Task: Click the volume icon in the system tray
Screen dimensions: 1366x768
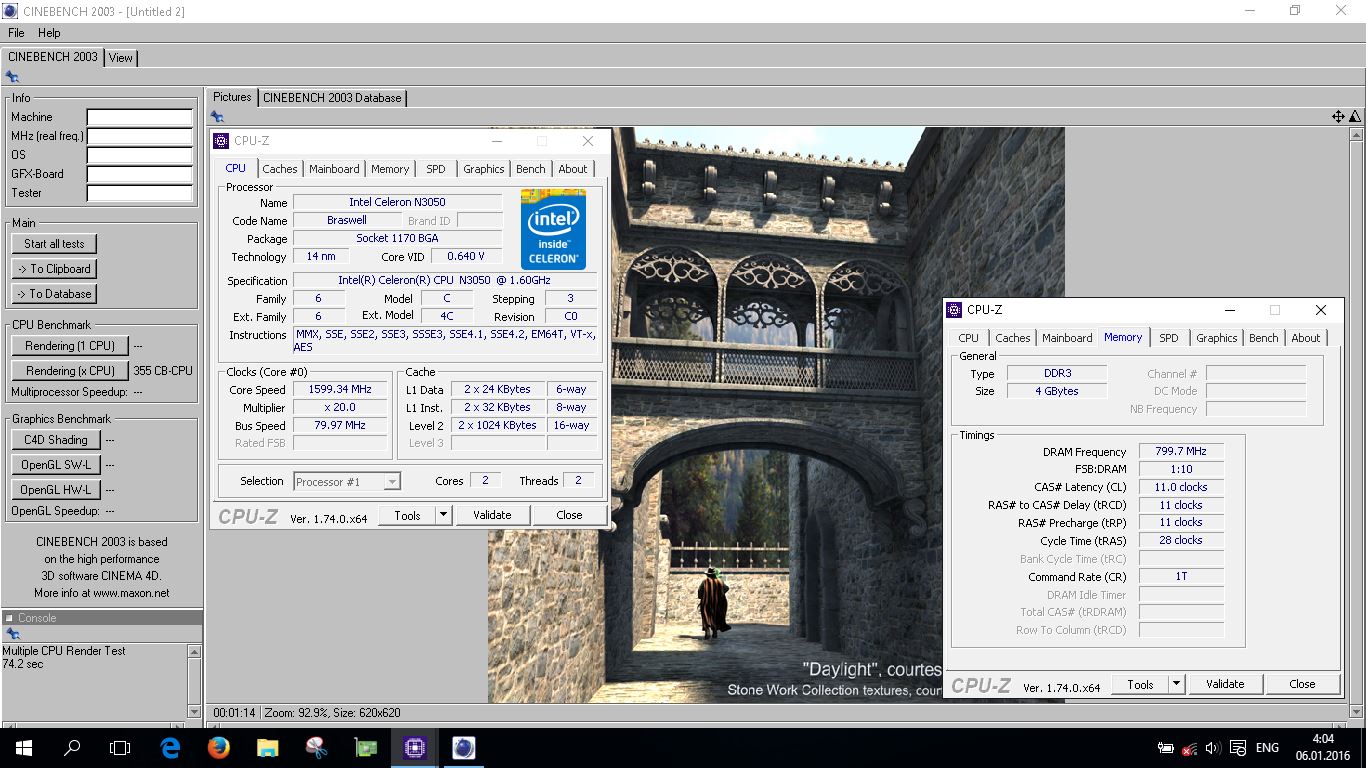Action: pos(1212,748)
